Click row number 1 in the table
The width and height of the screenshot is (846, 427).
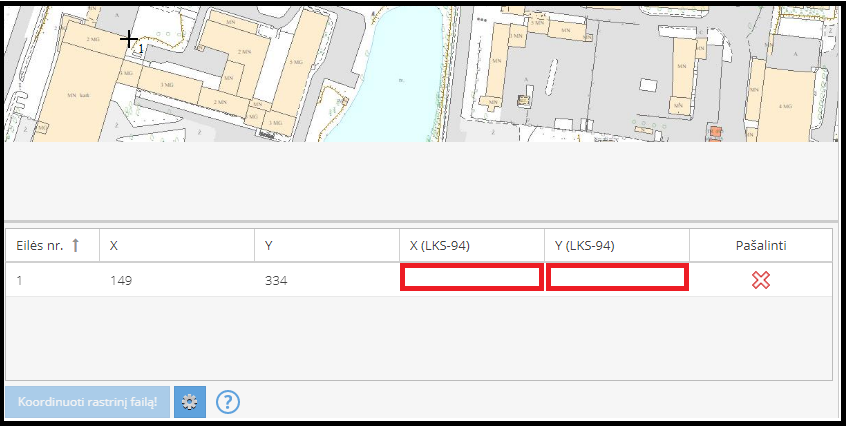click(20, 281)
